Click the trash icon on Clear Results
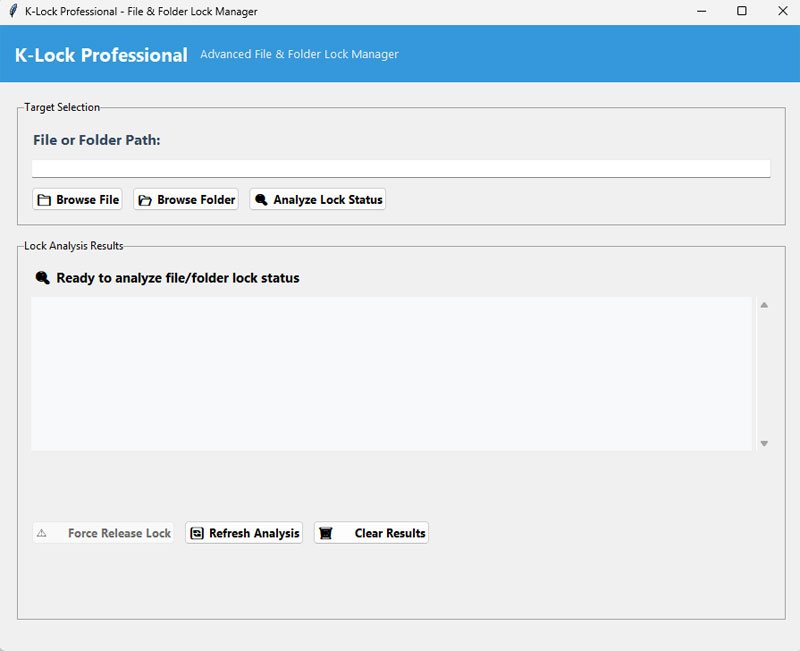The width and height of the screenshot is (800, 651). pos(326,533)
